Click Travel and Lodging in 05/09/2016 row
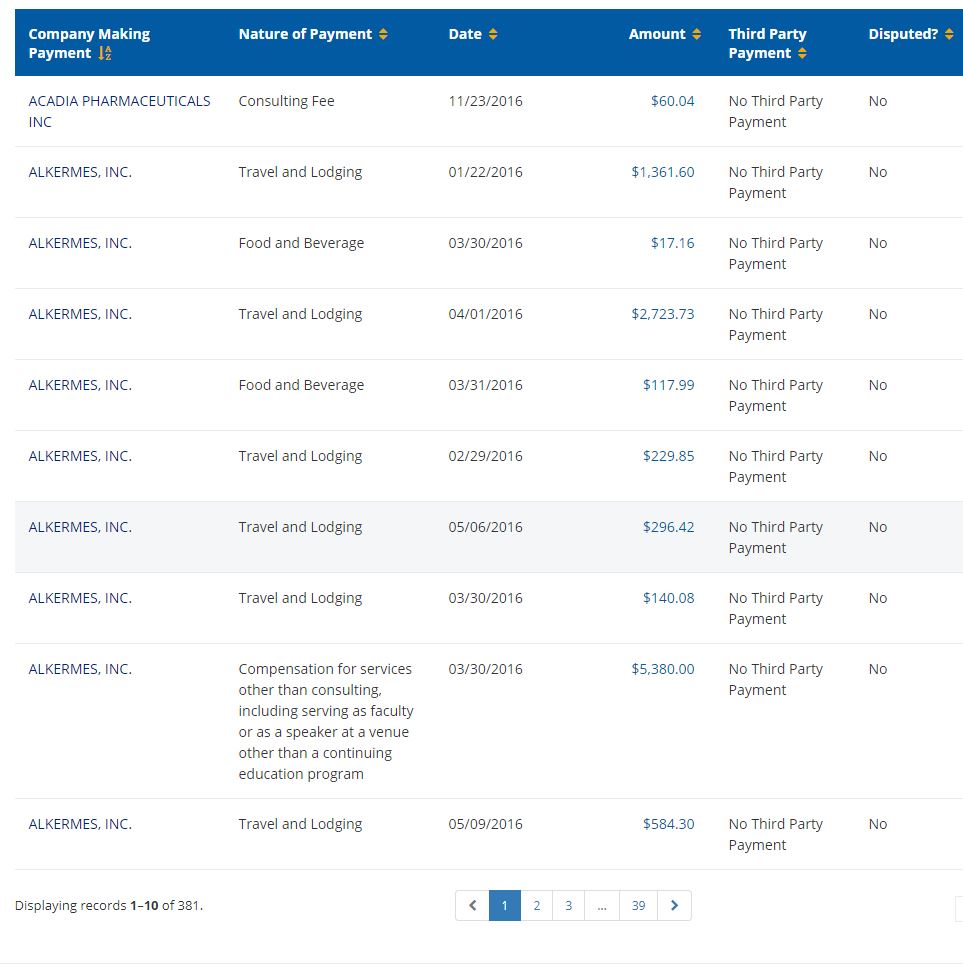Screen dimensions: 963x974 [300, 824]
